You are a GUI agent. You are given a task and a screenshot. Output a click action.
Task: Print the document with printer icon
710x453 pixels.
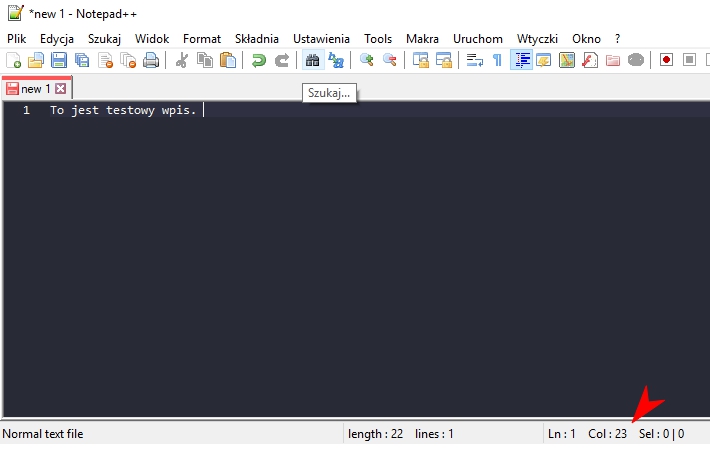(x=151, y=60)
